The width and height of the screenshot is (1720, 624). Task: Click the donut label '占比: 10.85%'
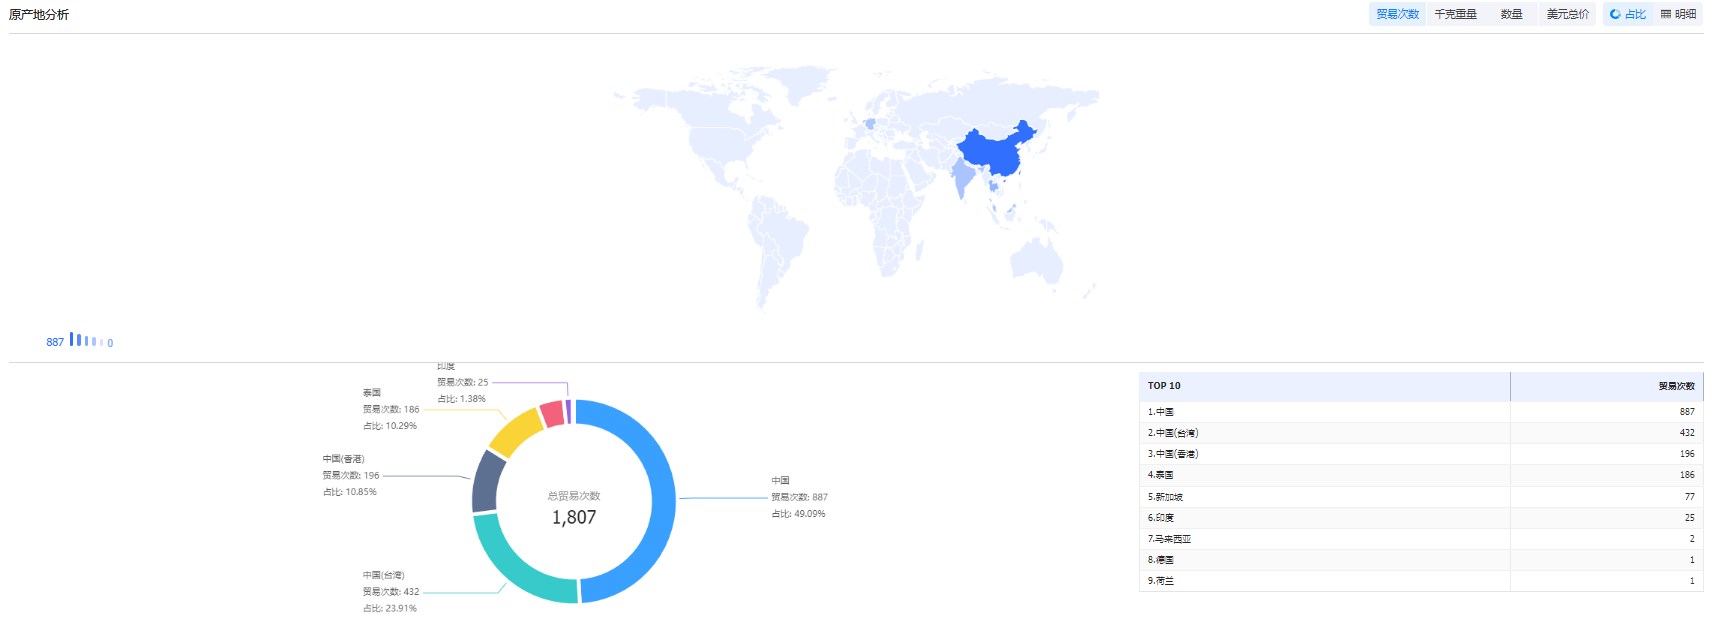point(350,492)
